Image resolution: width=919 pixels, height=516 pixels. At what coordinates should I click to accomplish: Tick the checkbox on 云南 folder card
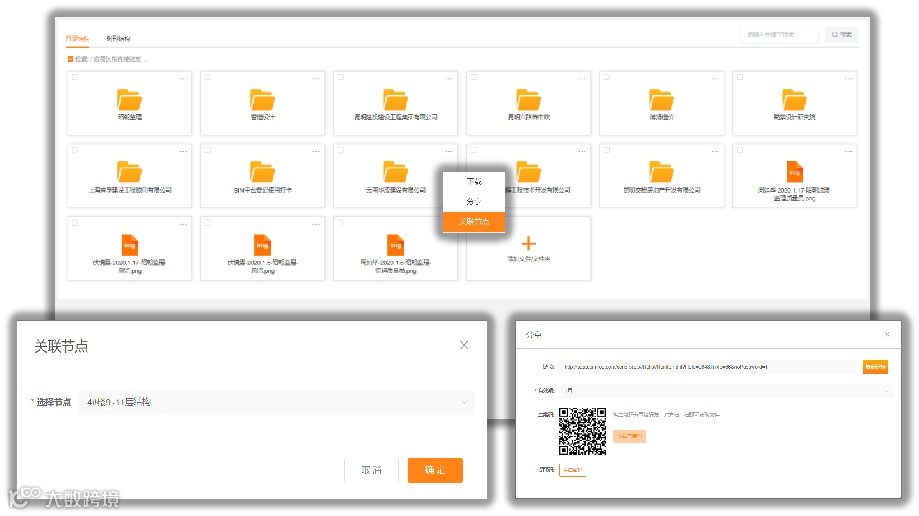[341, 150]
